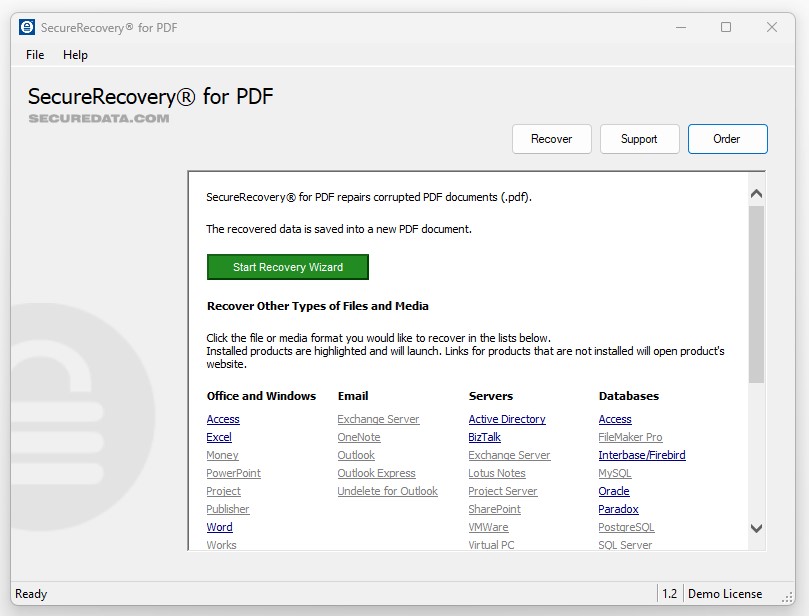Click the Recover button

click(x=551, y=139)
